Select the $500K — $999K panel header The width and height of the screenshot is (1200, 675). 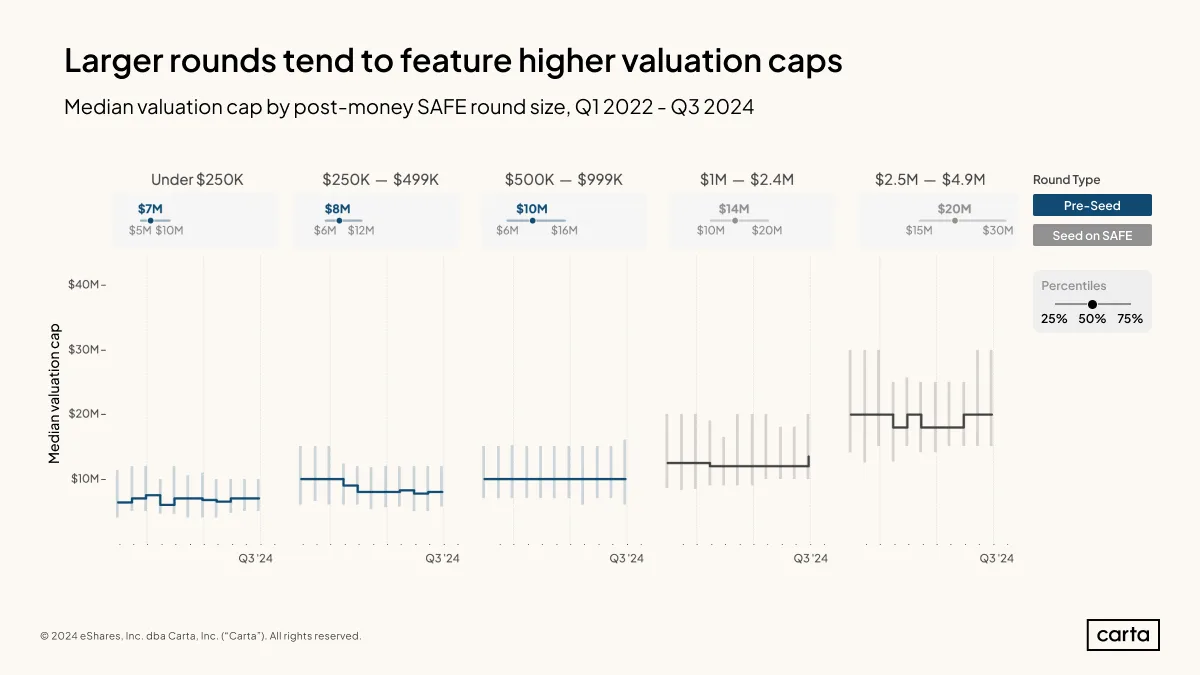[564, 180]
